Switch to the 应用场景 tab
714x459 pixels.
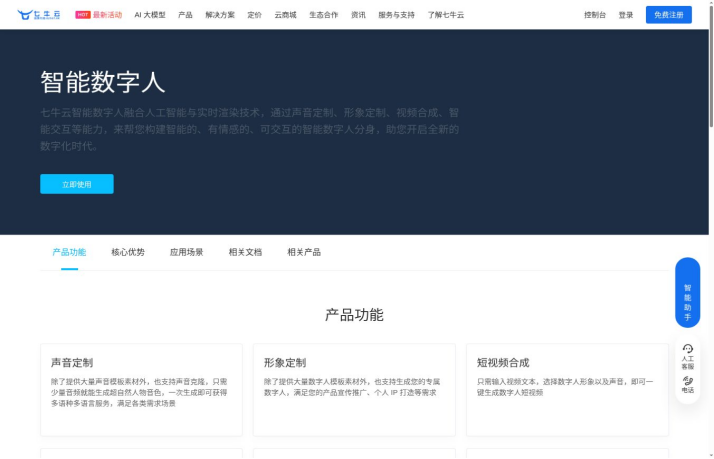tap(187, 252)
